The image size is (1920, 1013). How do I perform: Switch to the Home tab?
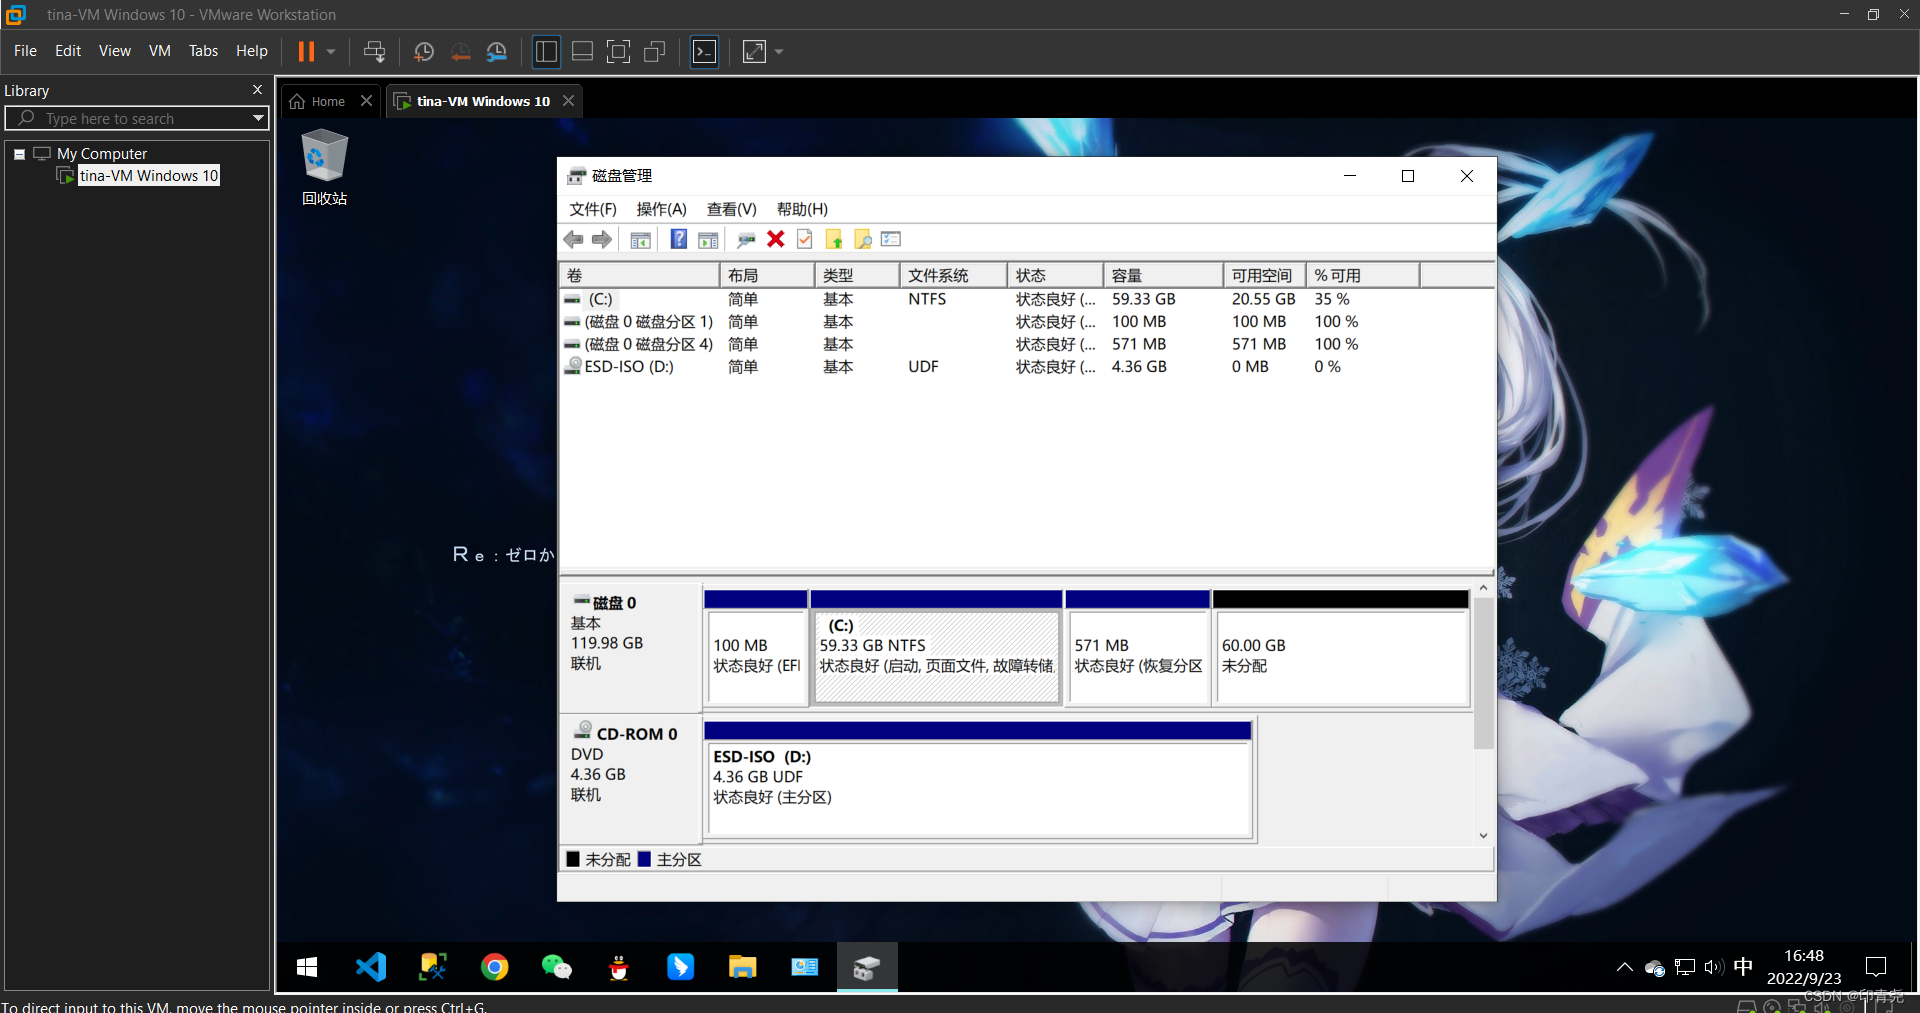(318, 101)
